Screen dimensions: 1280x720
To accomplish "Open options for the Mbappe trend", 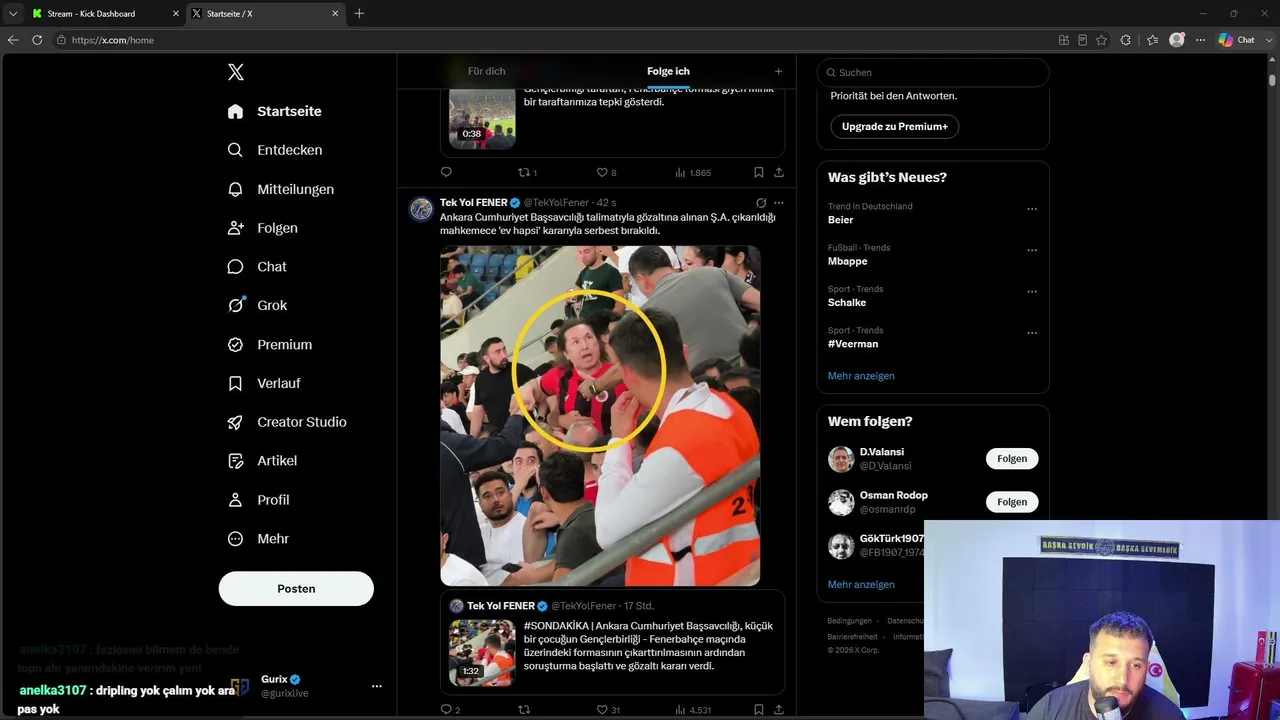I will [1032, 250].
